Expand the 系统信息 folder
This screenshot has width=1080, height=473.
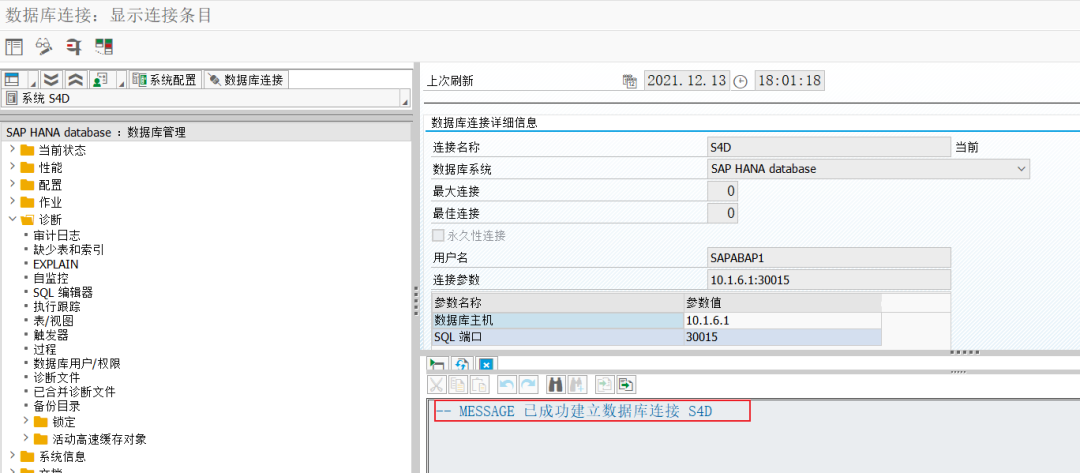[12, 456]
